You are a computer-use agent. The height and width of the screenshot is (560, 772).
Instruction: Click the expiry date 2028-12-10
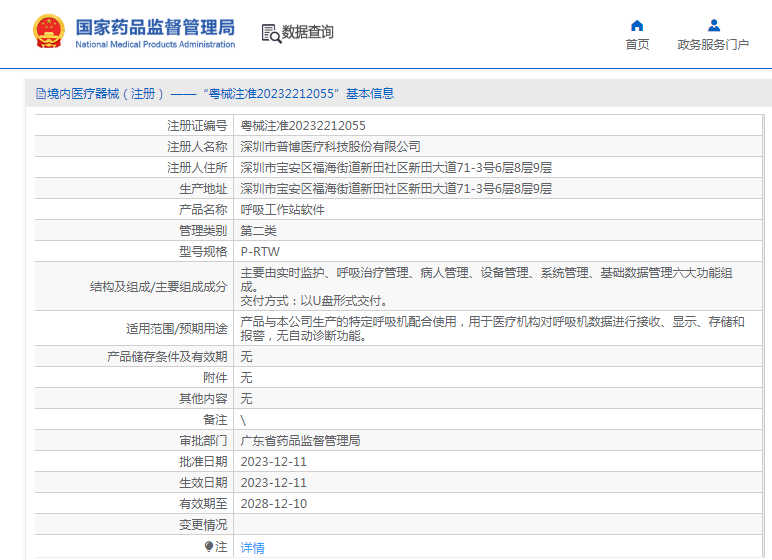274,504
